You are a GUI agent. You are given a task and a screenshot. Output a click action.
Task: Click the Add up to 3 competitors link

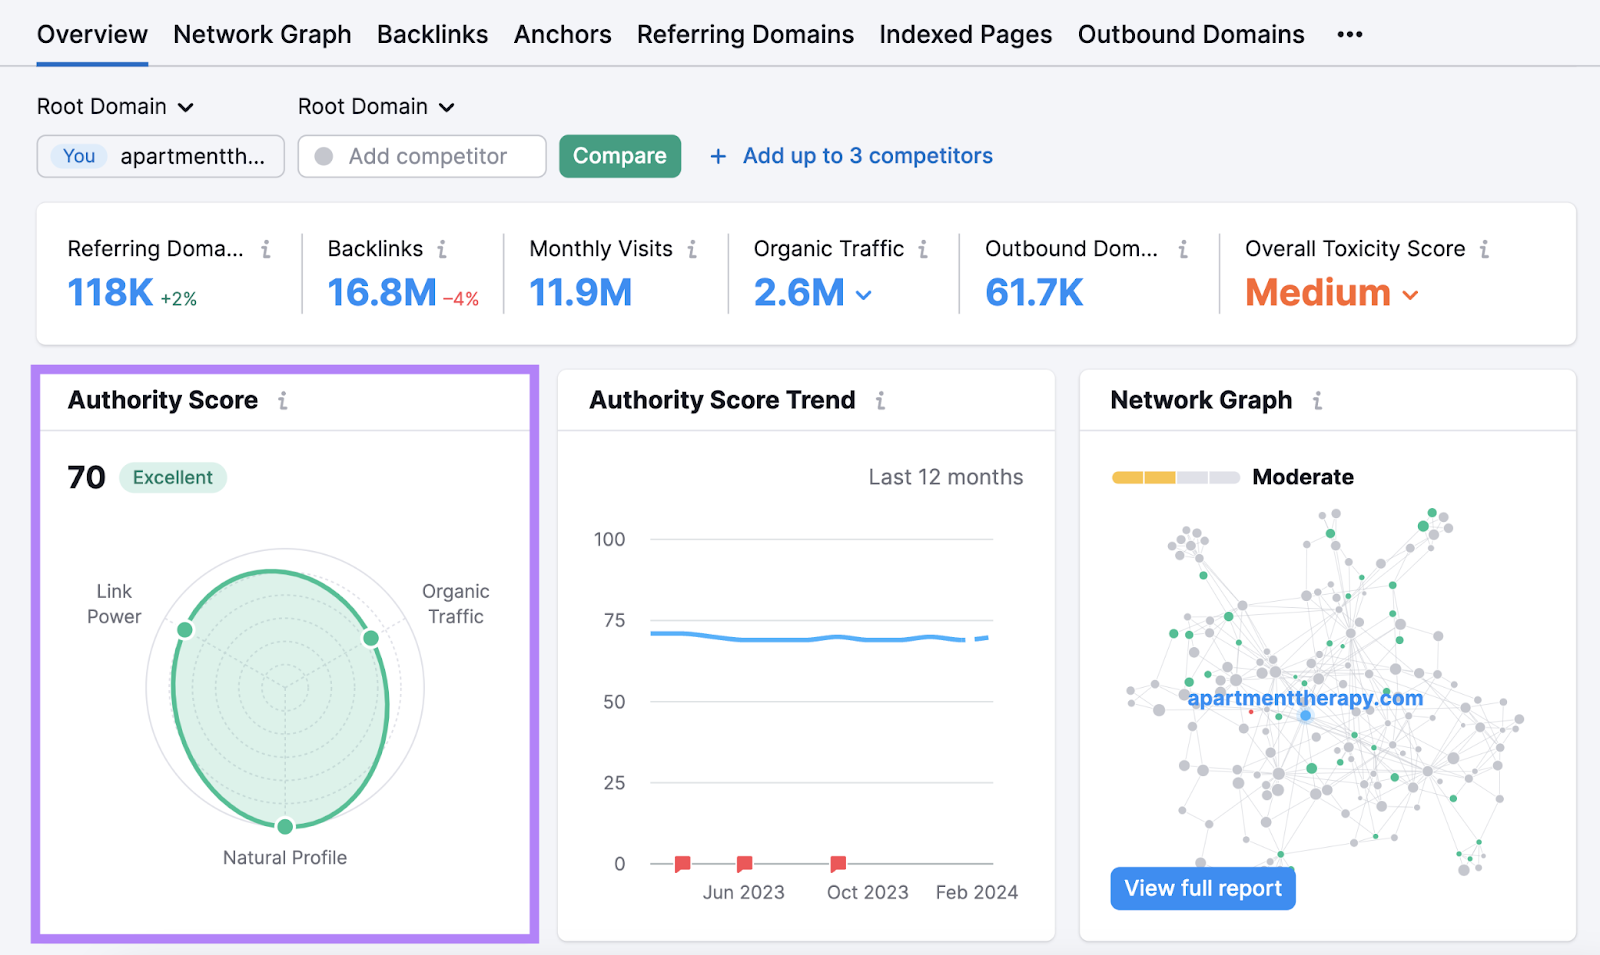[x=866, y=156]
